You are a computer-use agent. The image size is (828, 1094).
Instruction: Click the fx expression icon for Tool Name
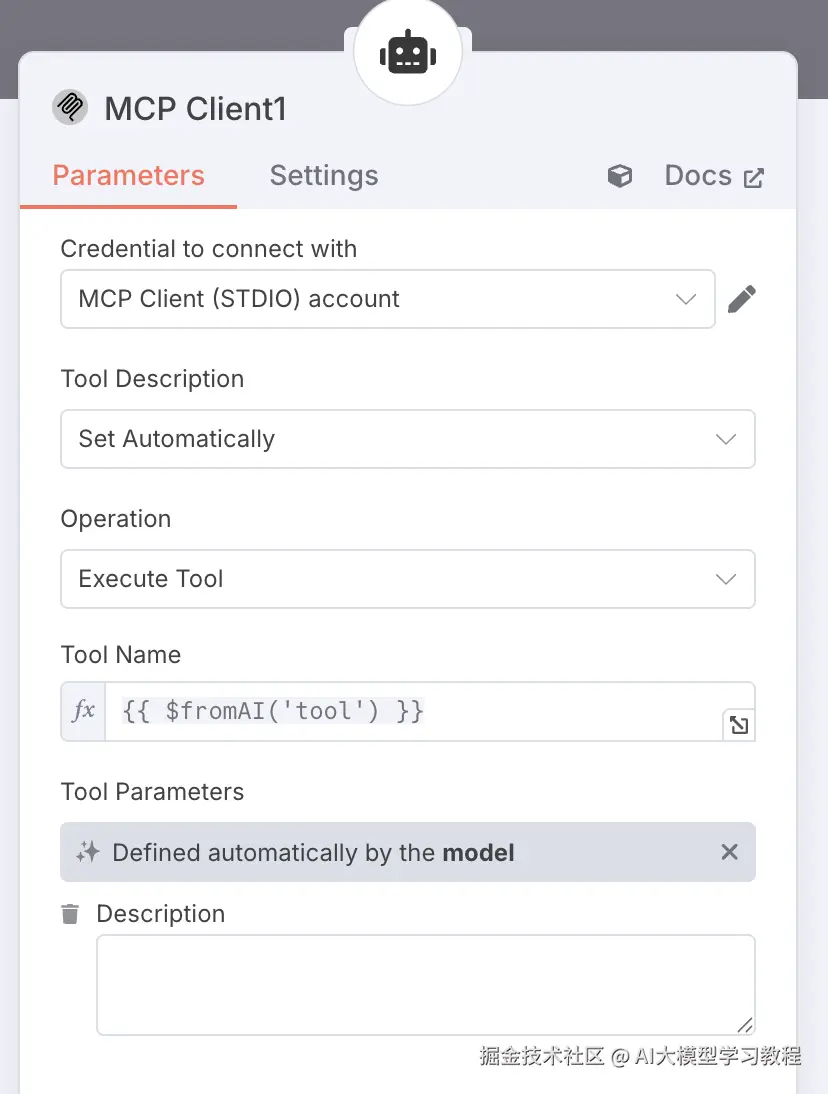tap(83, 711)
